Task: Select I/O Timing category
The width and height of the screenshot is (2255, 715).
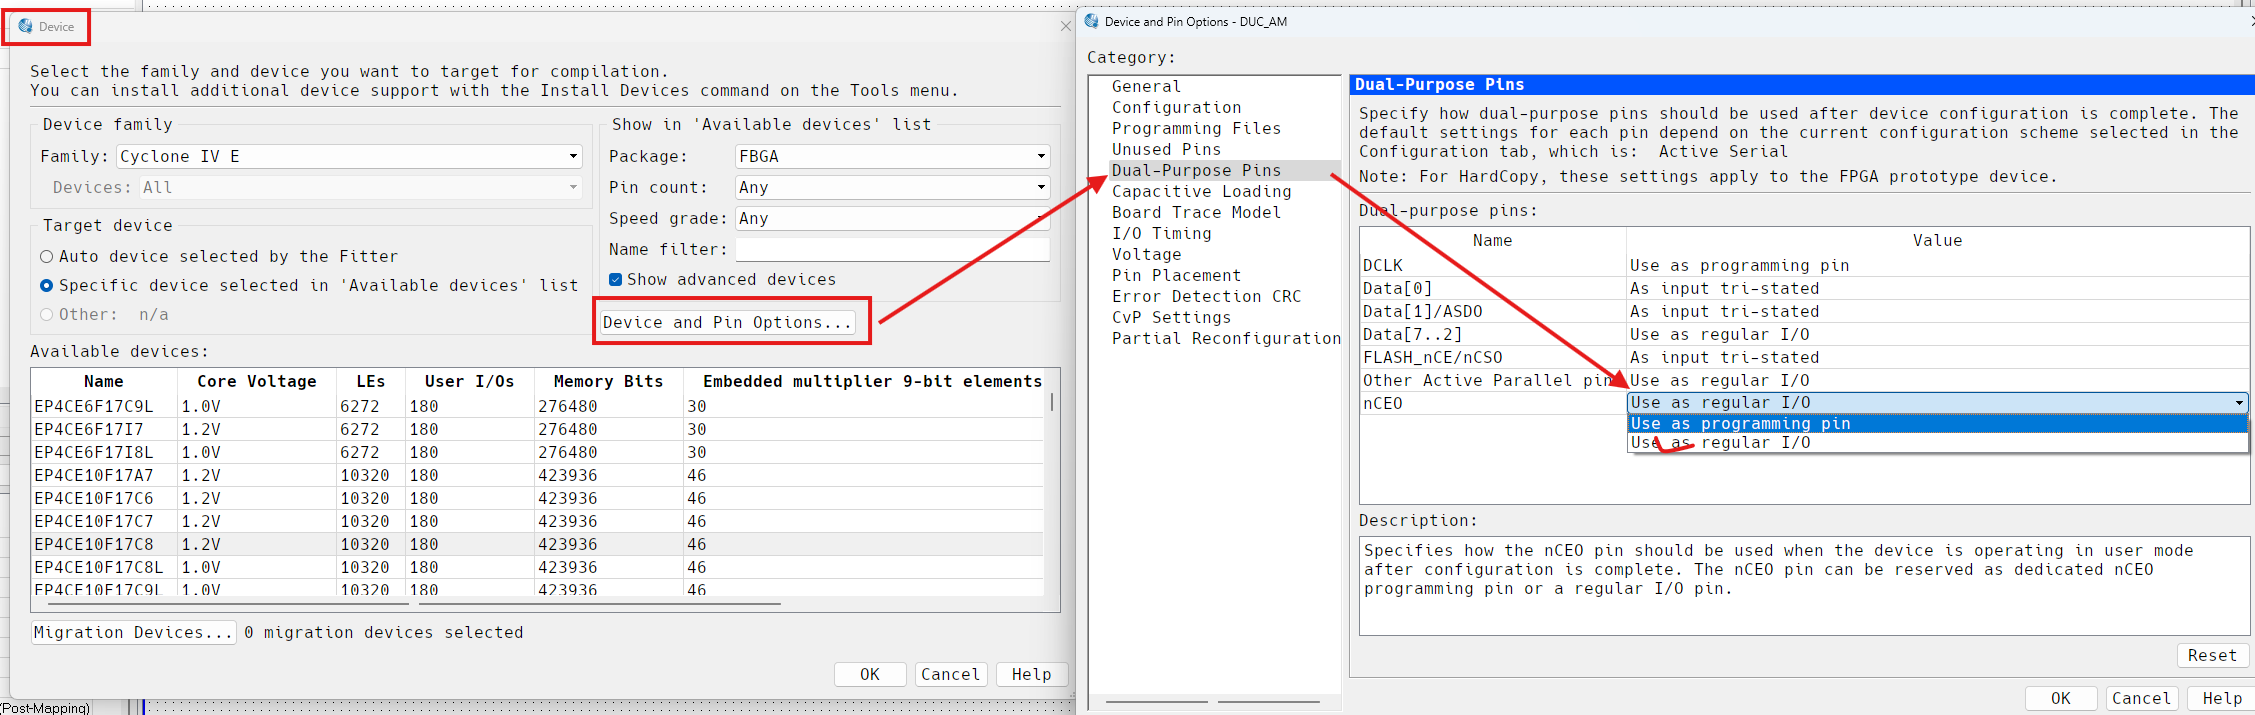Action: (x=1161, y=234)
